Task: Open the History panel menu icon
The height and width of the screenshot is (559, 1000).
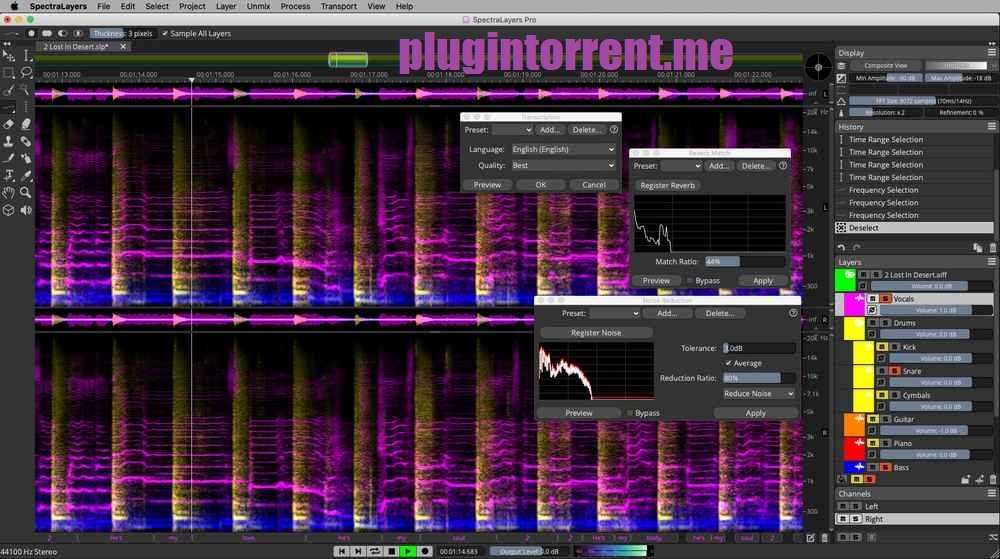Action: 992,127
